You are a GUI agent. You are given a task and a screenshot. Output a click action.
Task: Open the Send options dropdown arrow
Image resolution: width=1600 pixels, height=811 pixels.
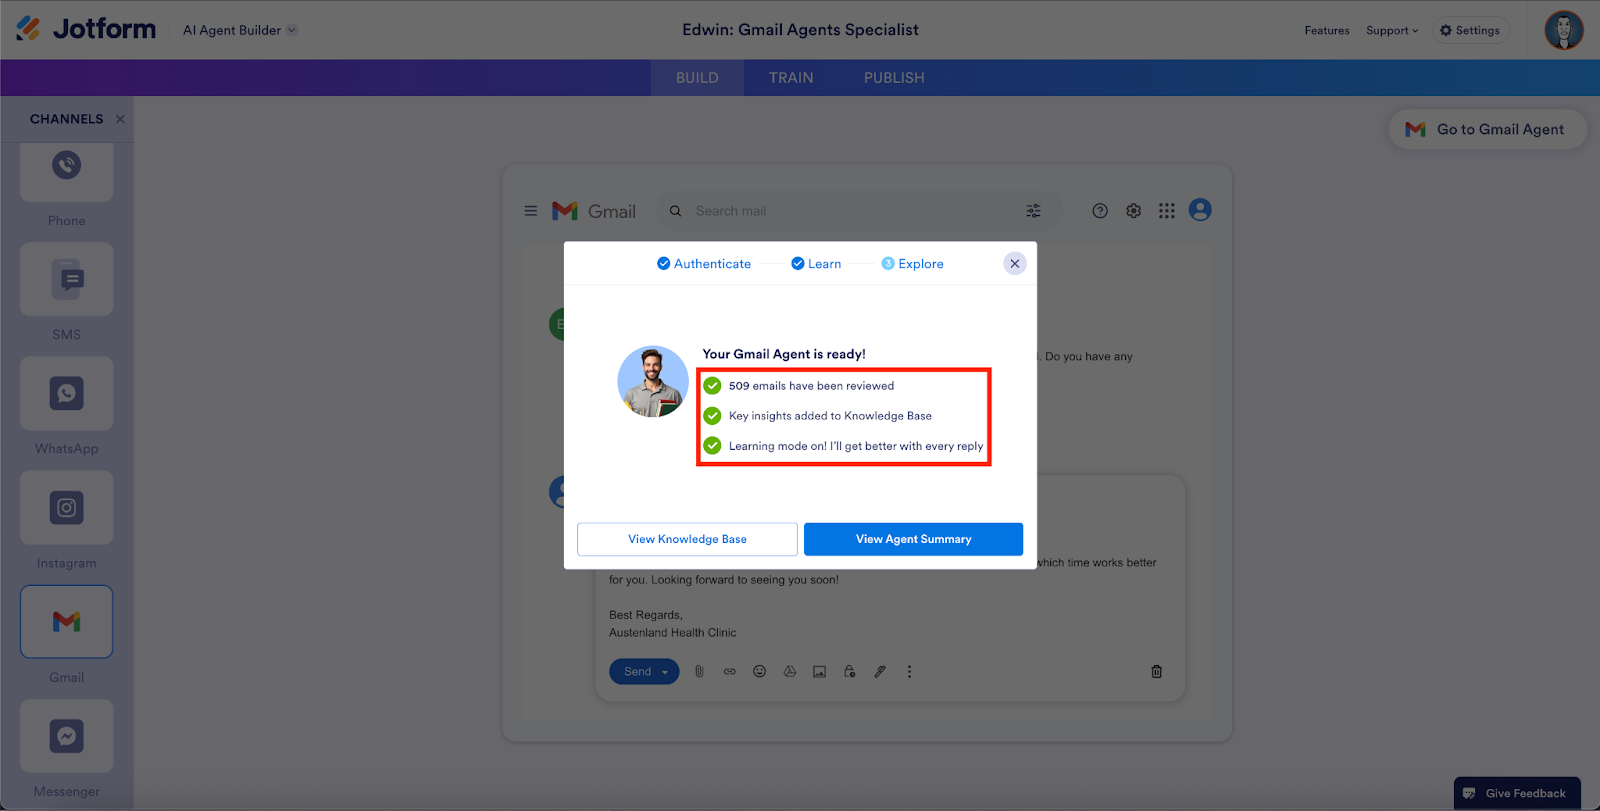(665, 672)
